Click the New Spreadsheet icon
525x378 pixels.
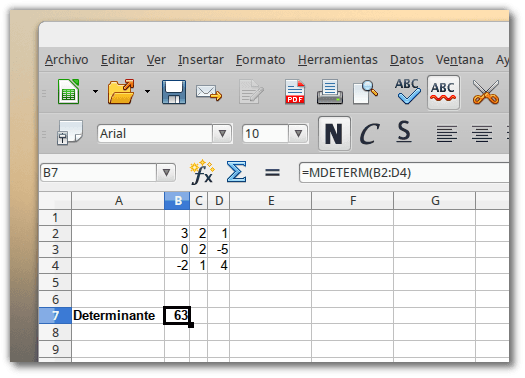[69, 92]
